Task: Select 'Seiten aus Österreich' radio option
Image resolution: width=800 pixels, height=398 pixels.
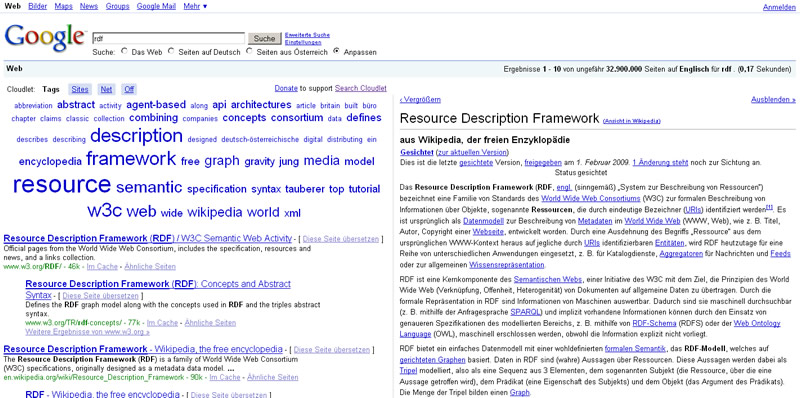Action: (x=249, y=51)
